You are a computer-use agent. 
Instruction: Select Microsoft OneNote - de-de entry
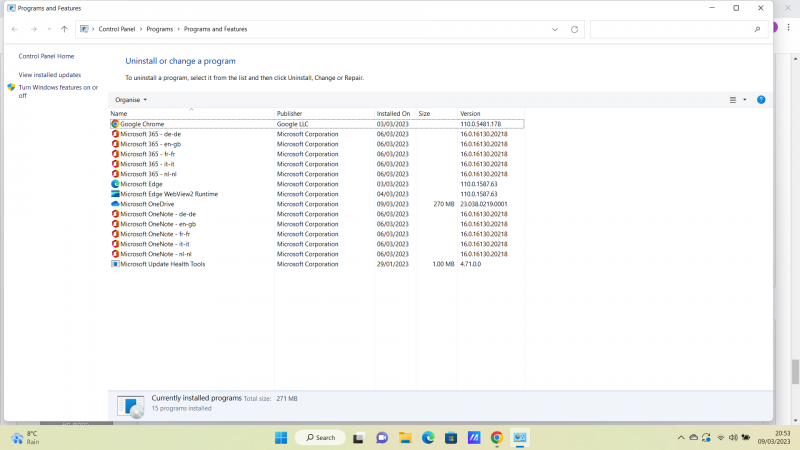pyautogui.click(x=317, y=214)
